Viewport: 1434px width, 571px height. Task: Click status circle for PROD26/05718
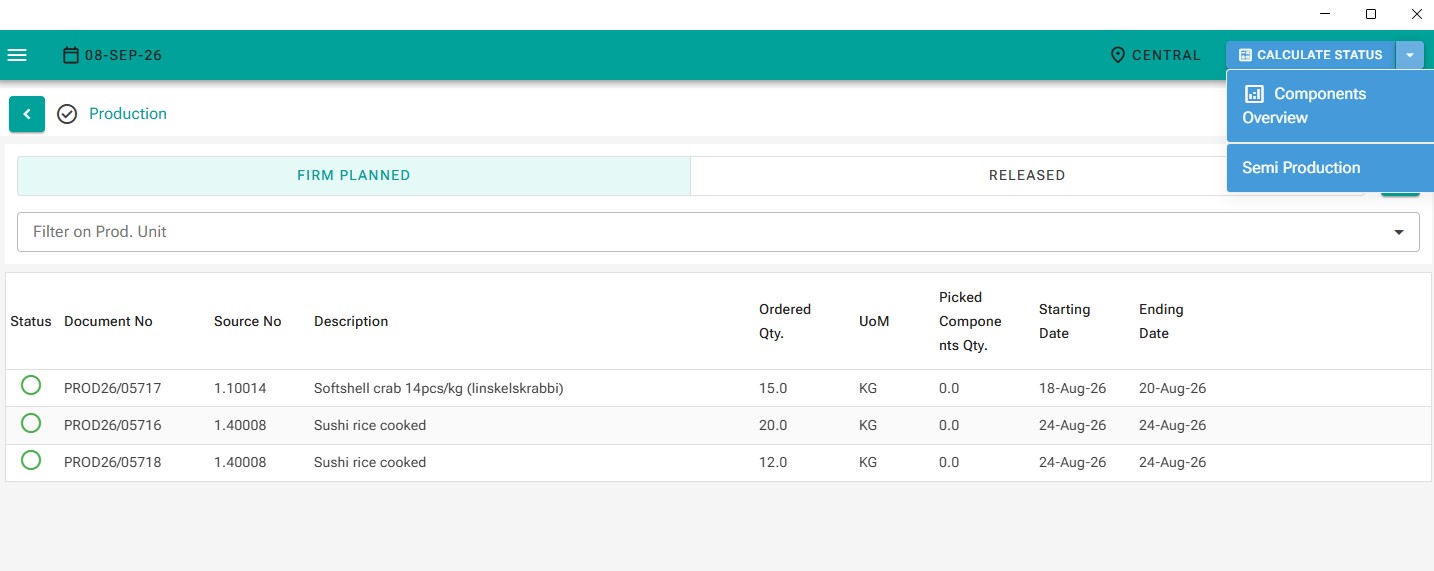31,460
